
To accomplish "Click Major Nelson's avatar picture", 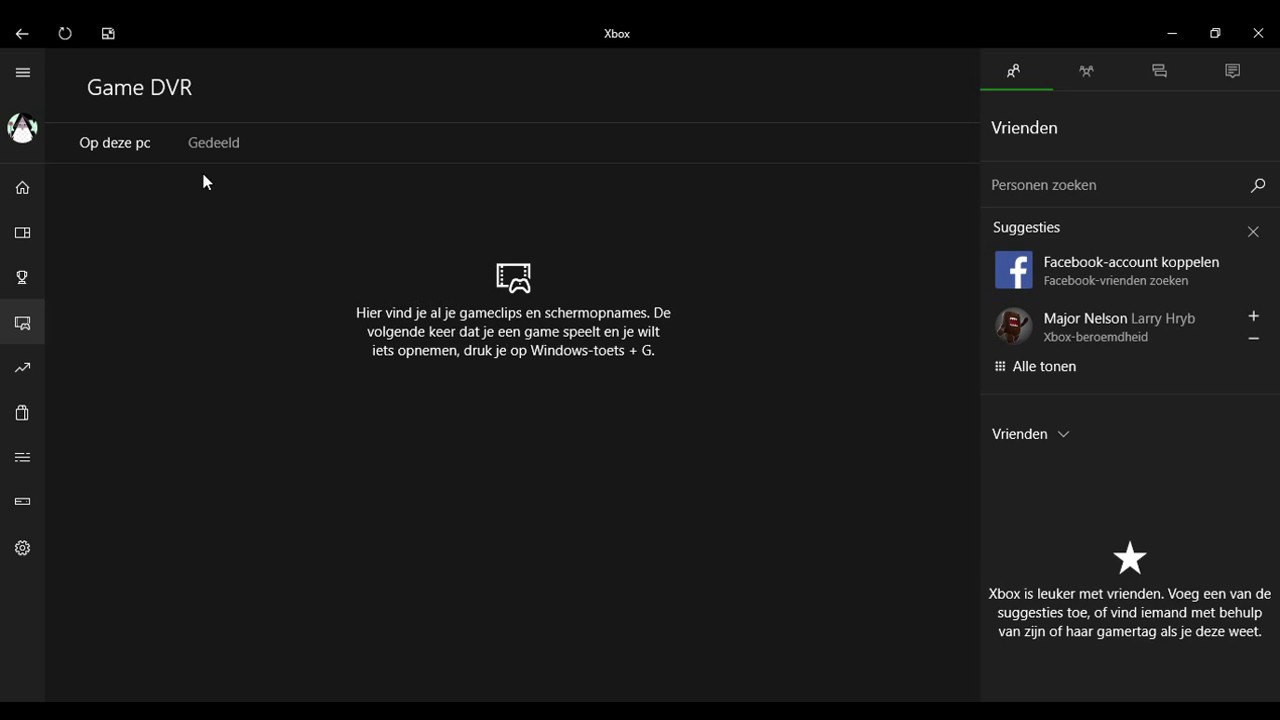I will point(1013,326).
